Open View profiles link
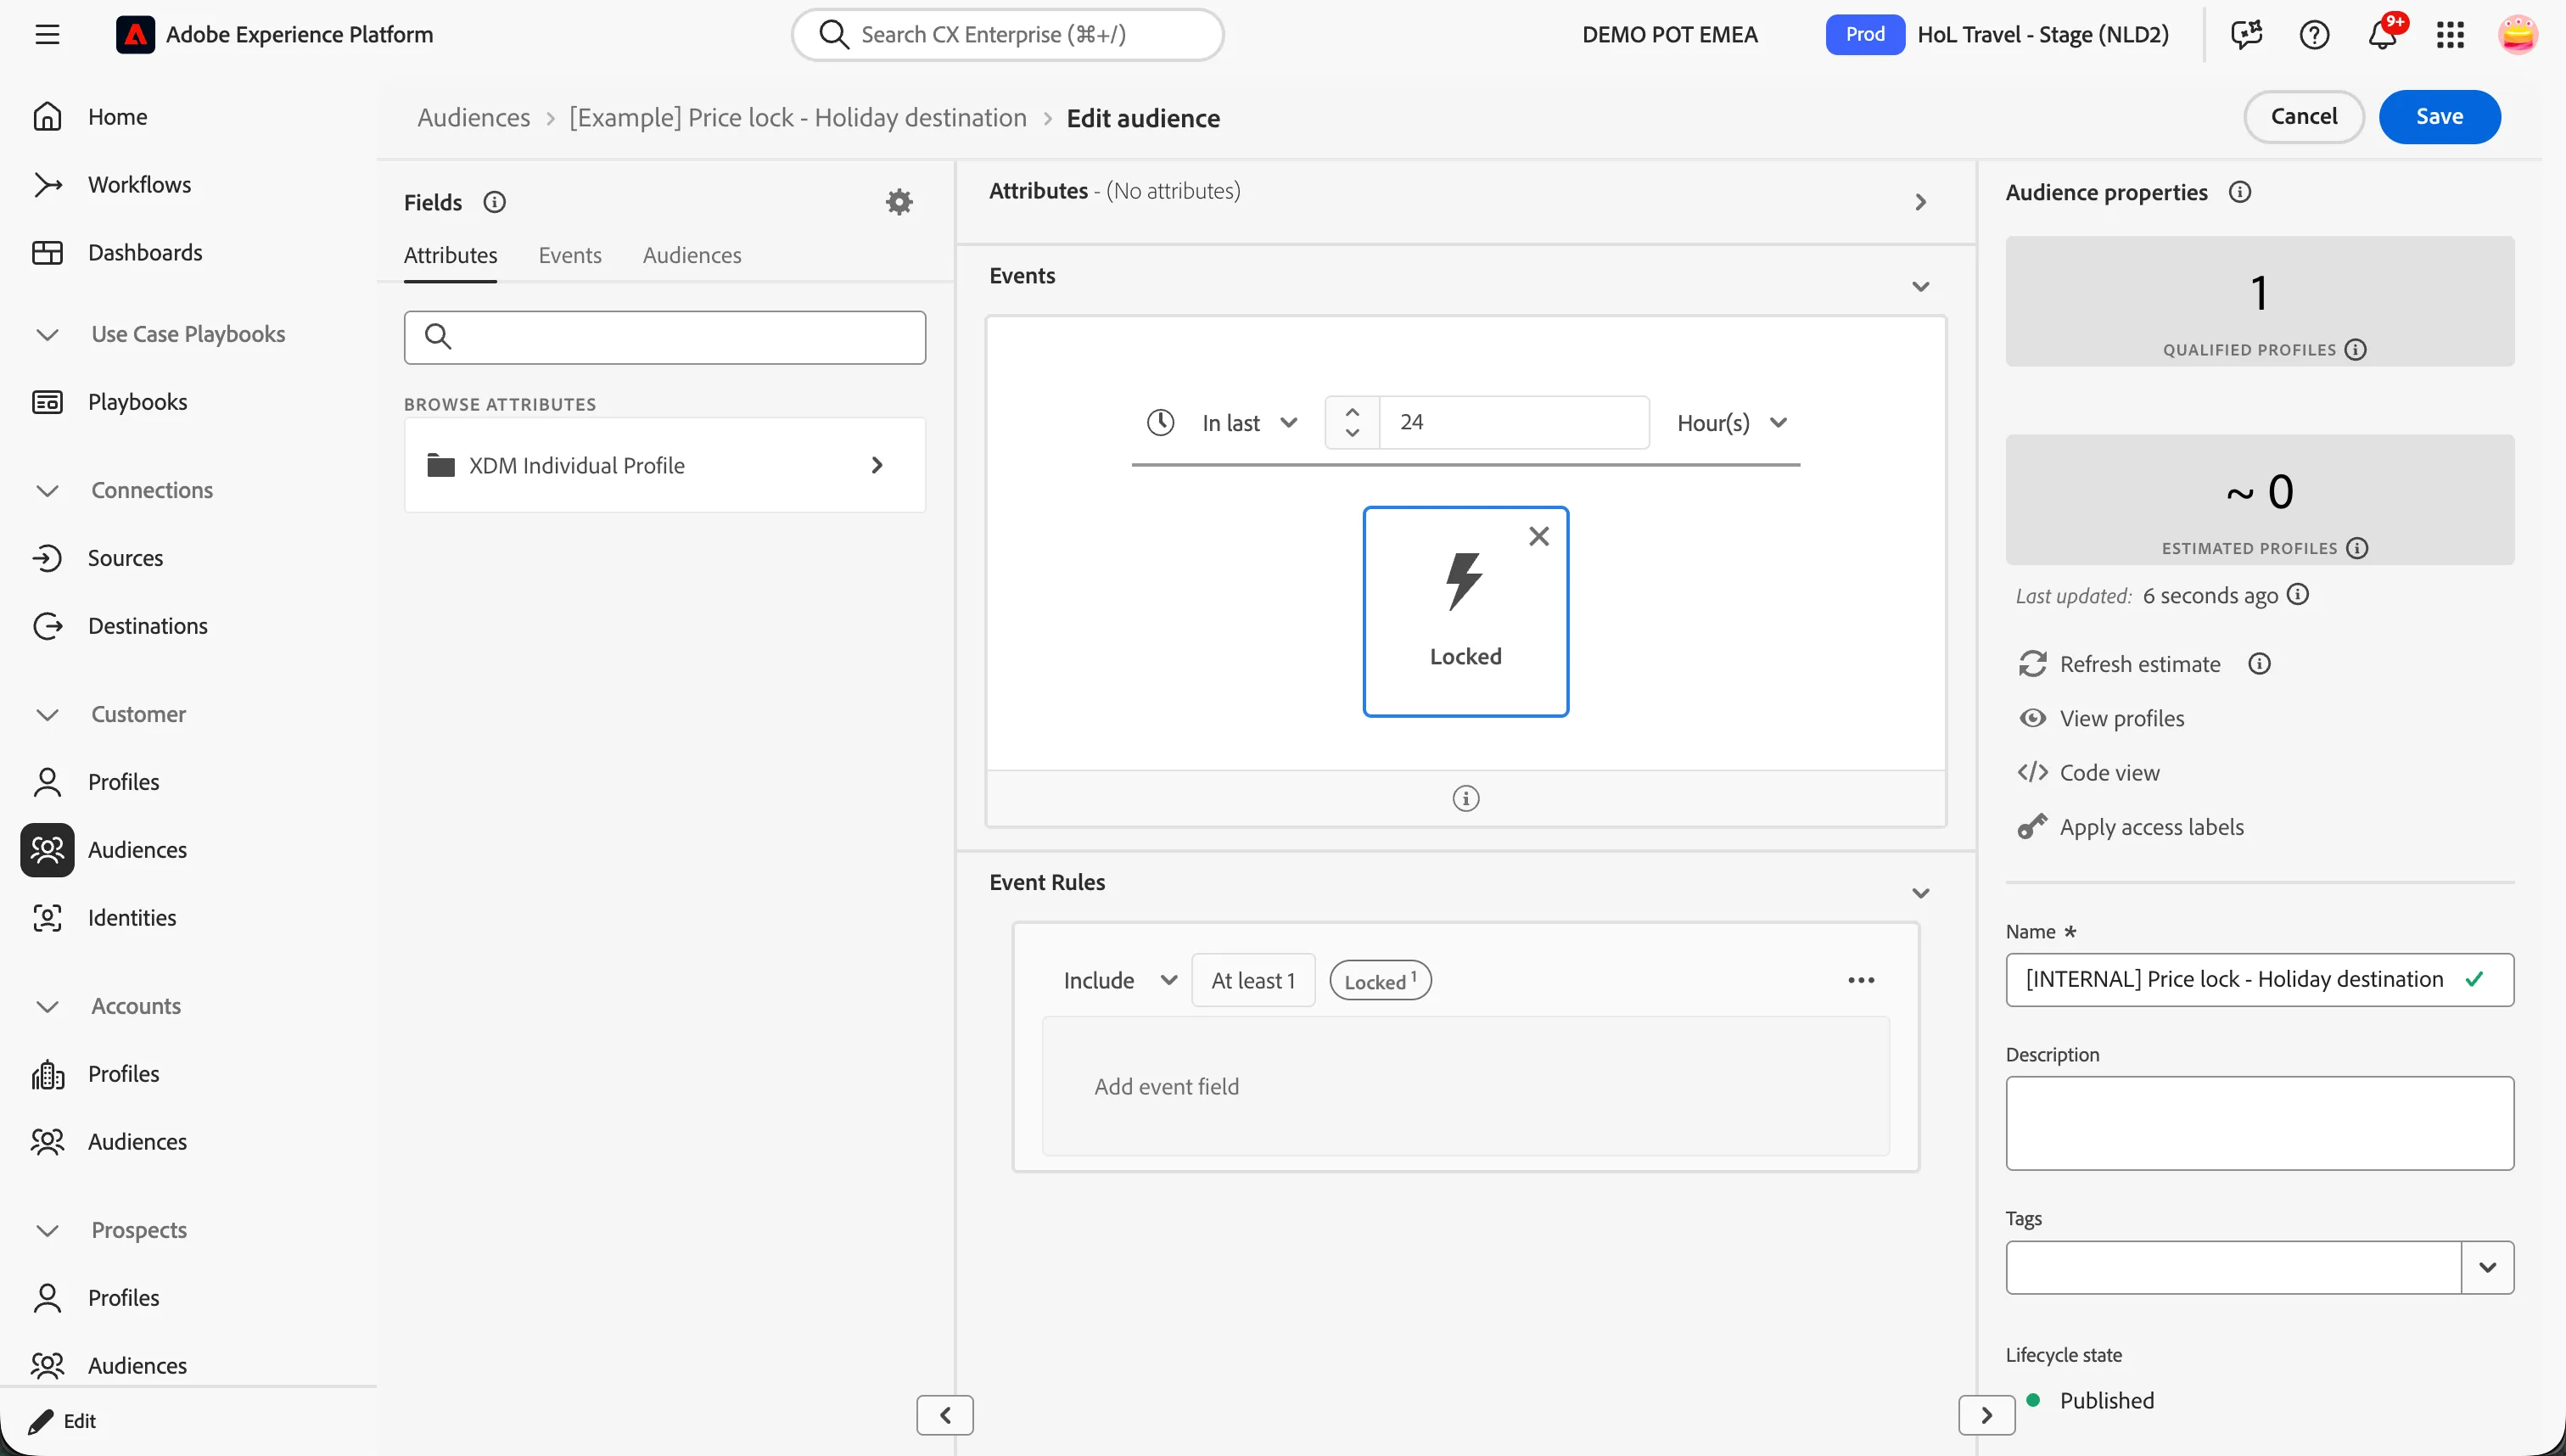 (2121, 718)
